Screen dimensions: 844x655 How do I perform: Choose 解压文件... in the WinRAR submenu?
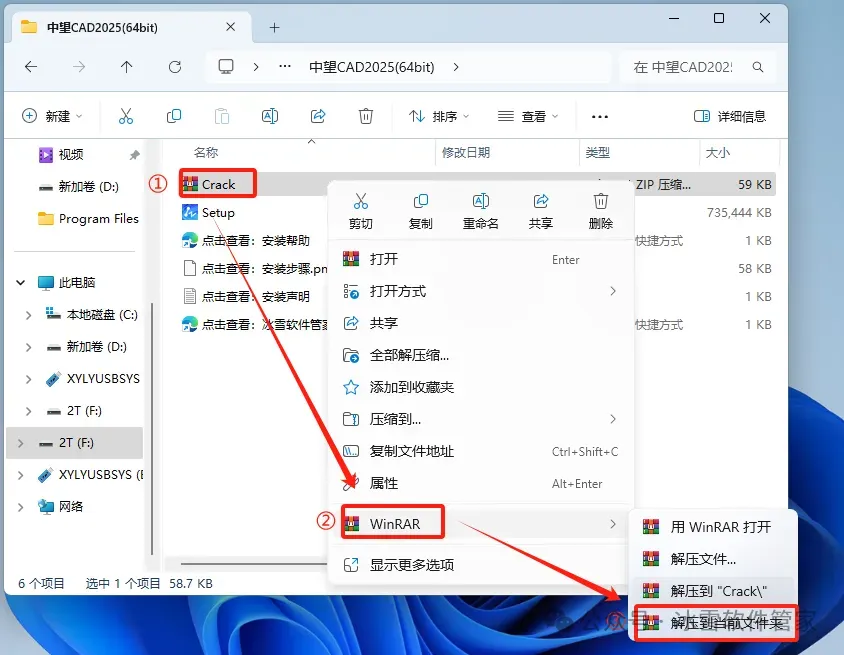713,559
